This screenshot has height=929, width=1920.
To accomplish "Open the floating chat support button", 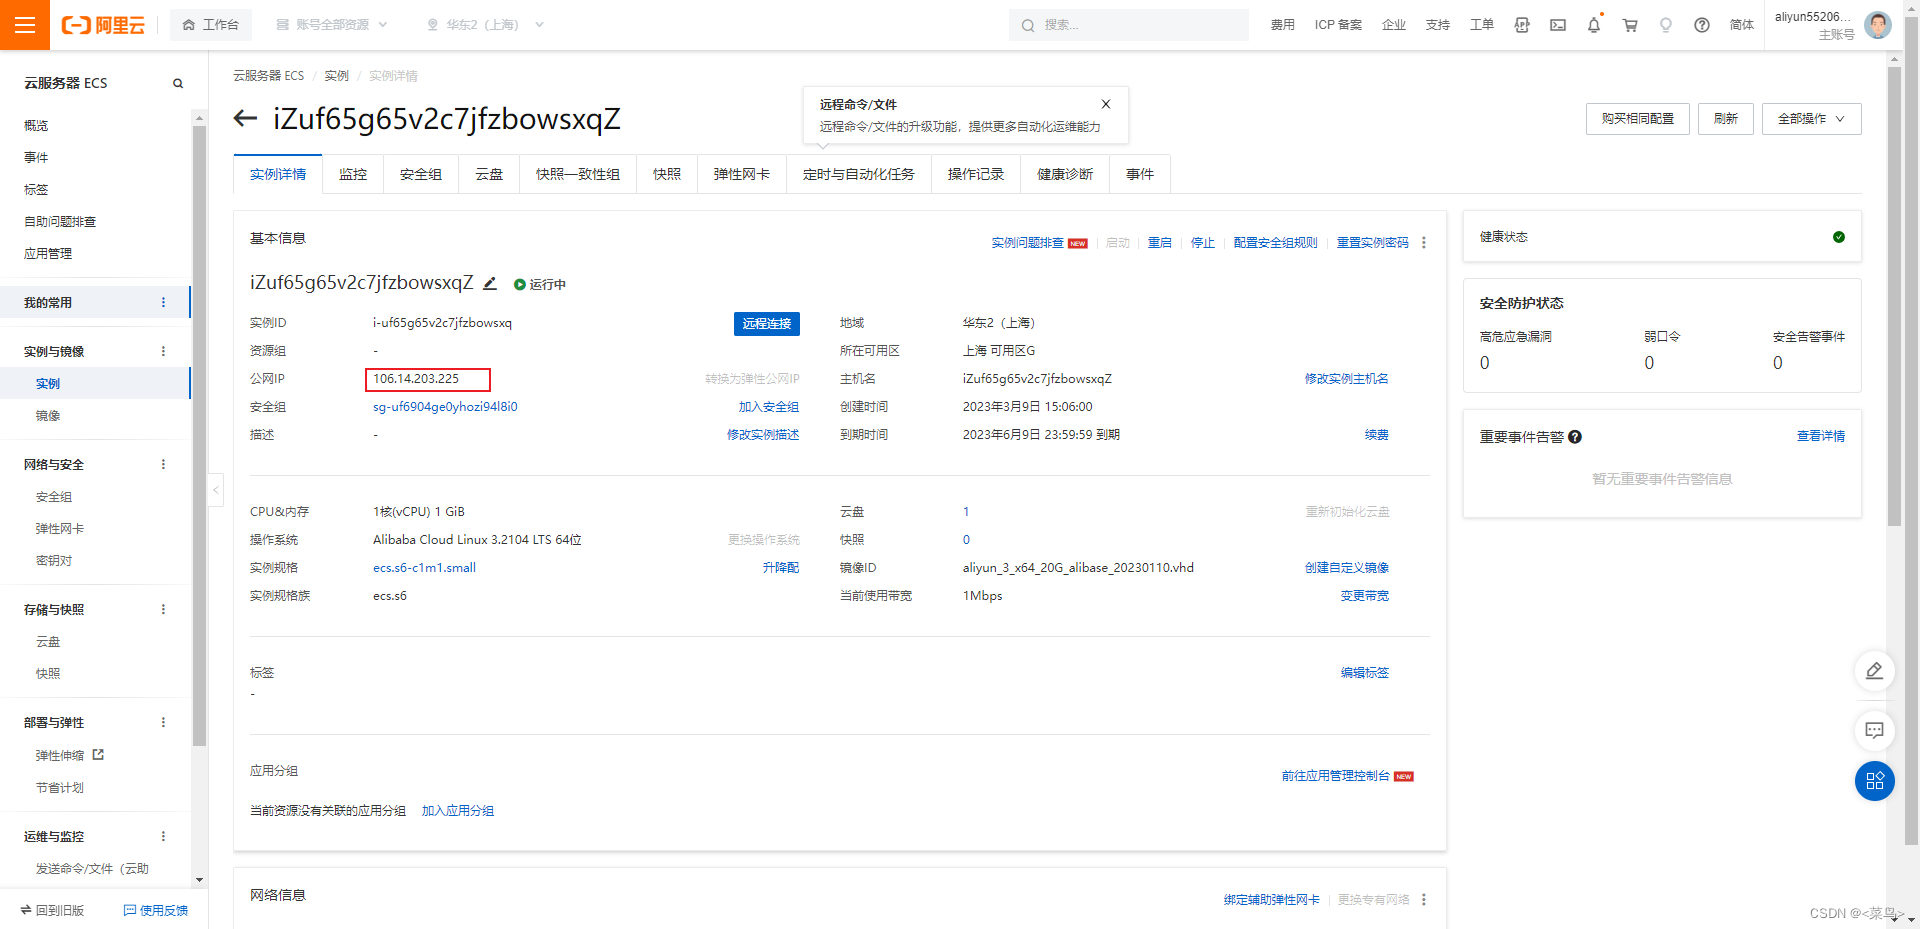I will 1875,730.
